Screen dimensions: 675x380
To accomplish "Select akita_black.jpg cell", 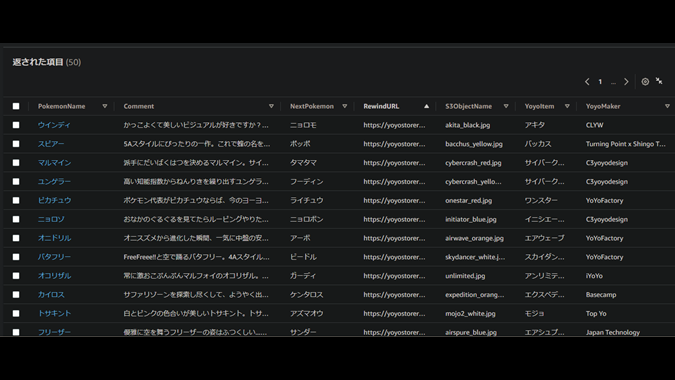I will (468, 125).
